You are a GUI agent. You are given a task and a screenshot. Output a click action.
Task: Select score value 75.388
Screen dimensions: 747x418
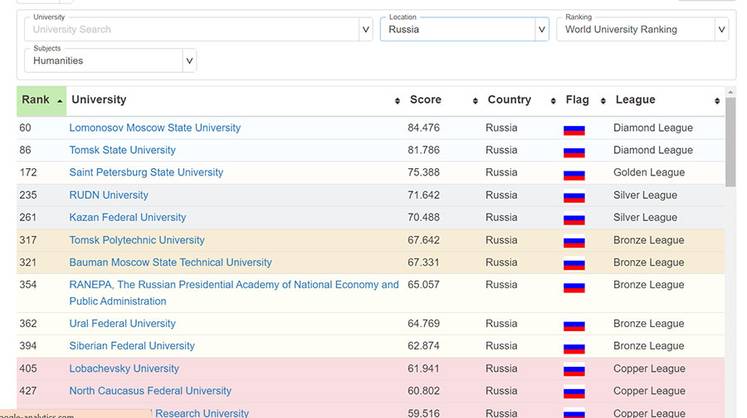424,173
